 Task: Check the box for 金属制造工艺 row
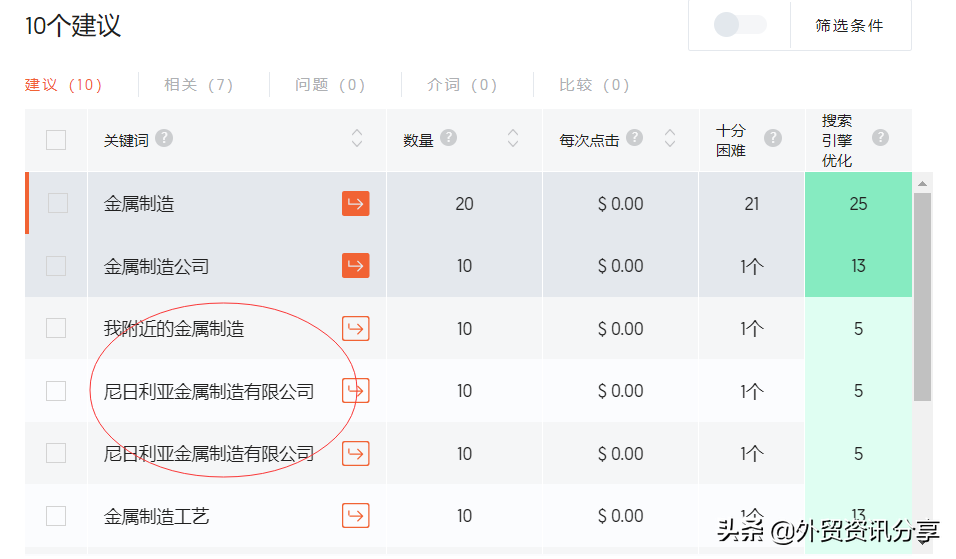[56, 516]
